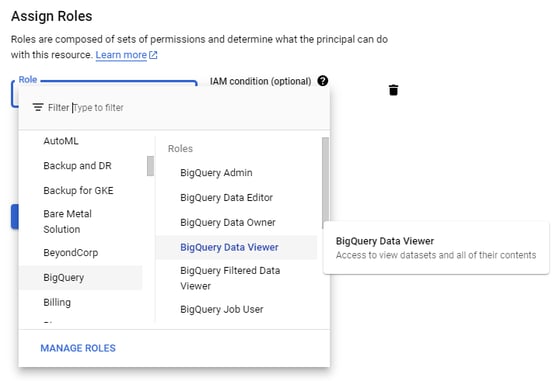Select the Bare Metal Solution category

[x=68, y=221]
